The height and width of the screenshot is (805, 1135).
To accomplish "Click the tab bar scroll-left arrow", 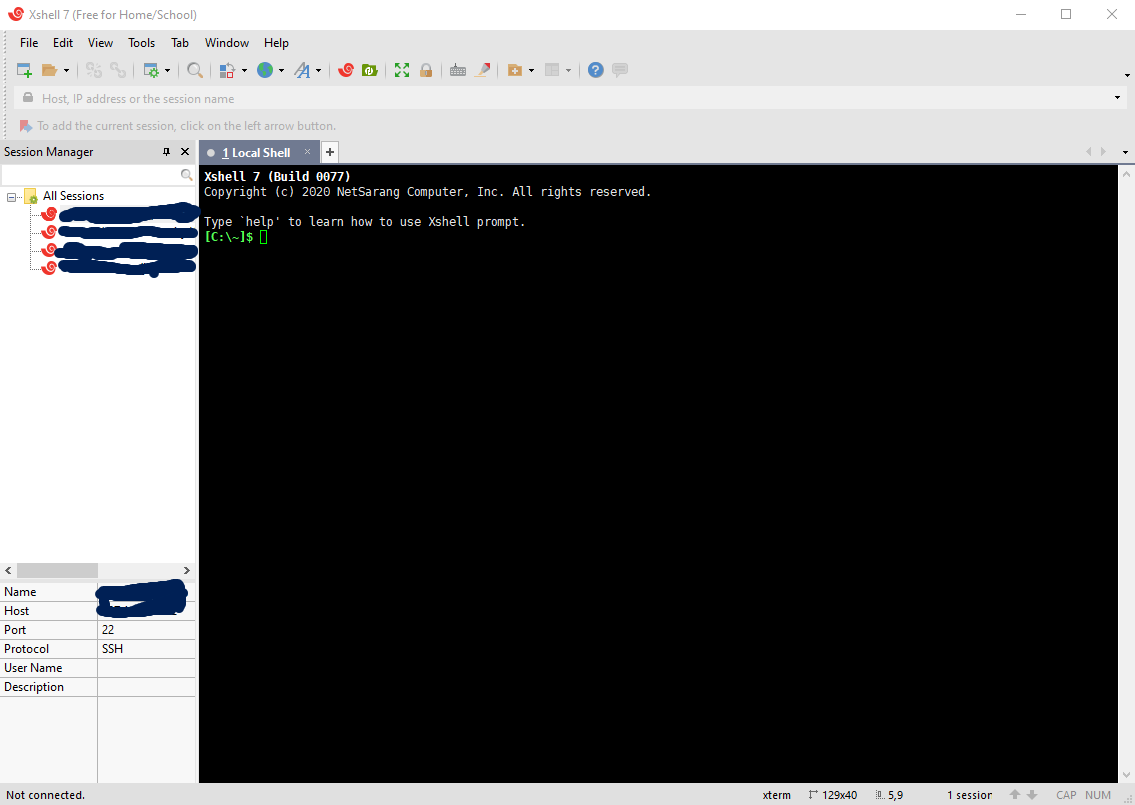I will (1088, 151).
